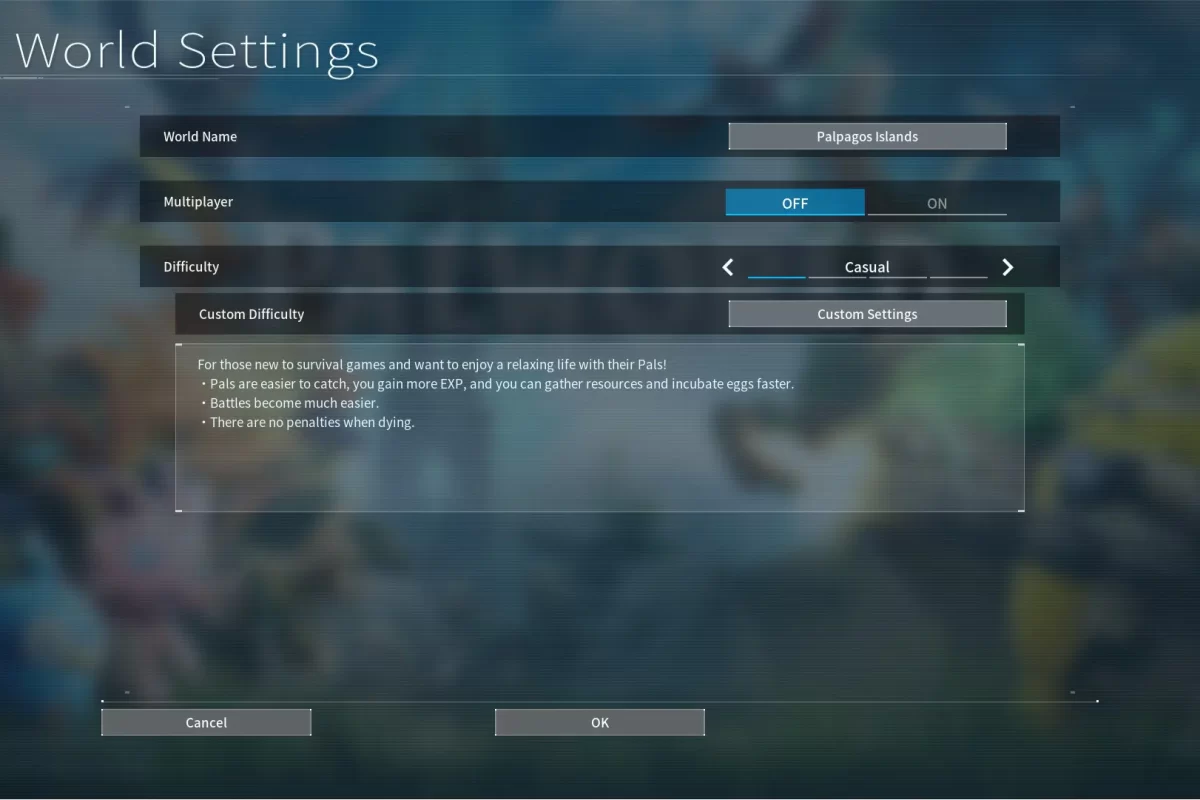Edit the Palpagos Islands world name field

coord(867,137)
